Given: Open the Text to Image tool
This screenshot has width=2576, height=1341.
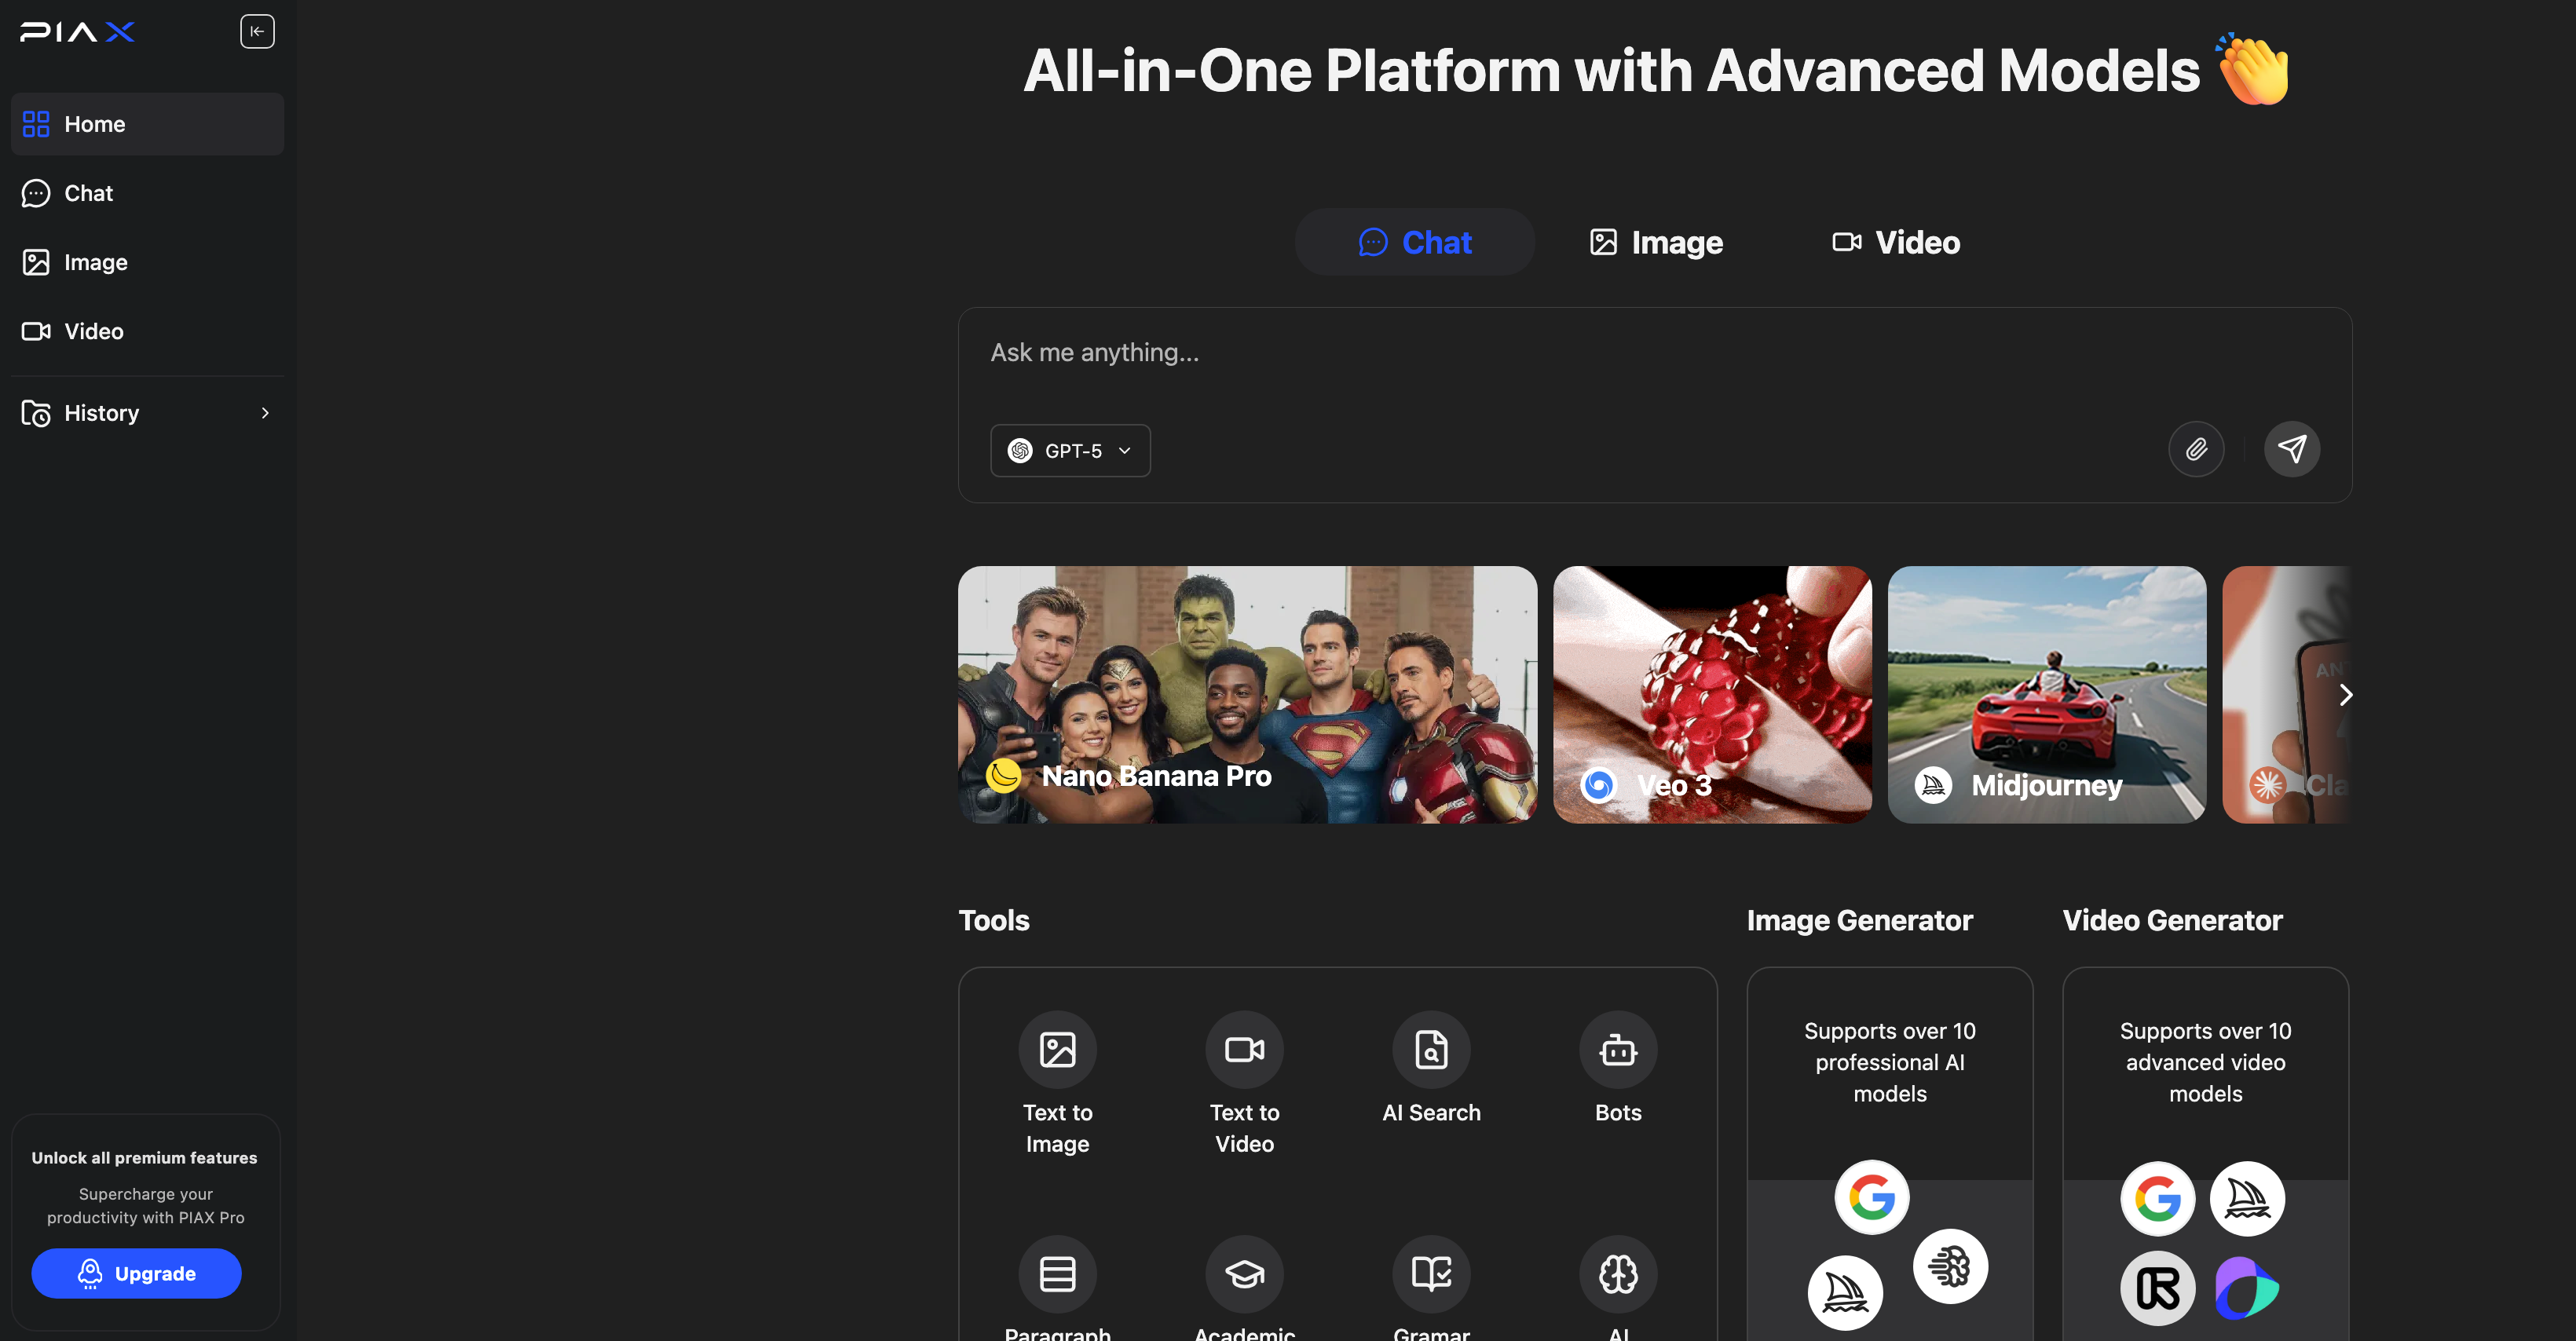Looking at the screenshot, I should coord(1057,1049).
